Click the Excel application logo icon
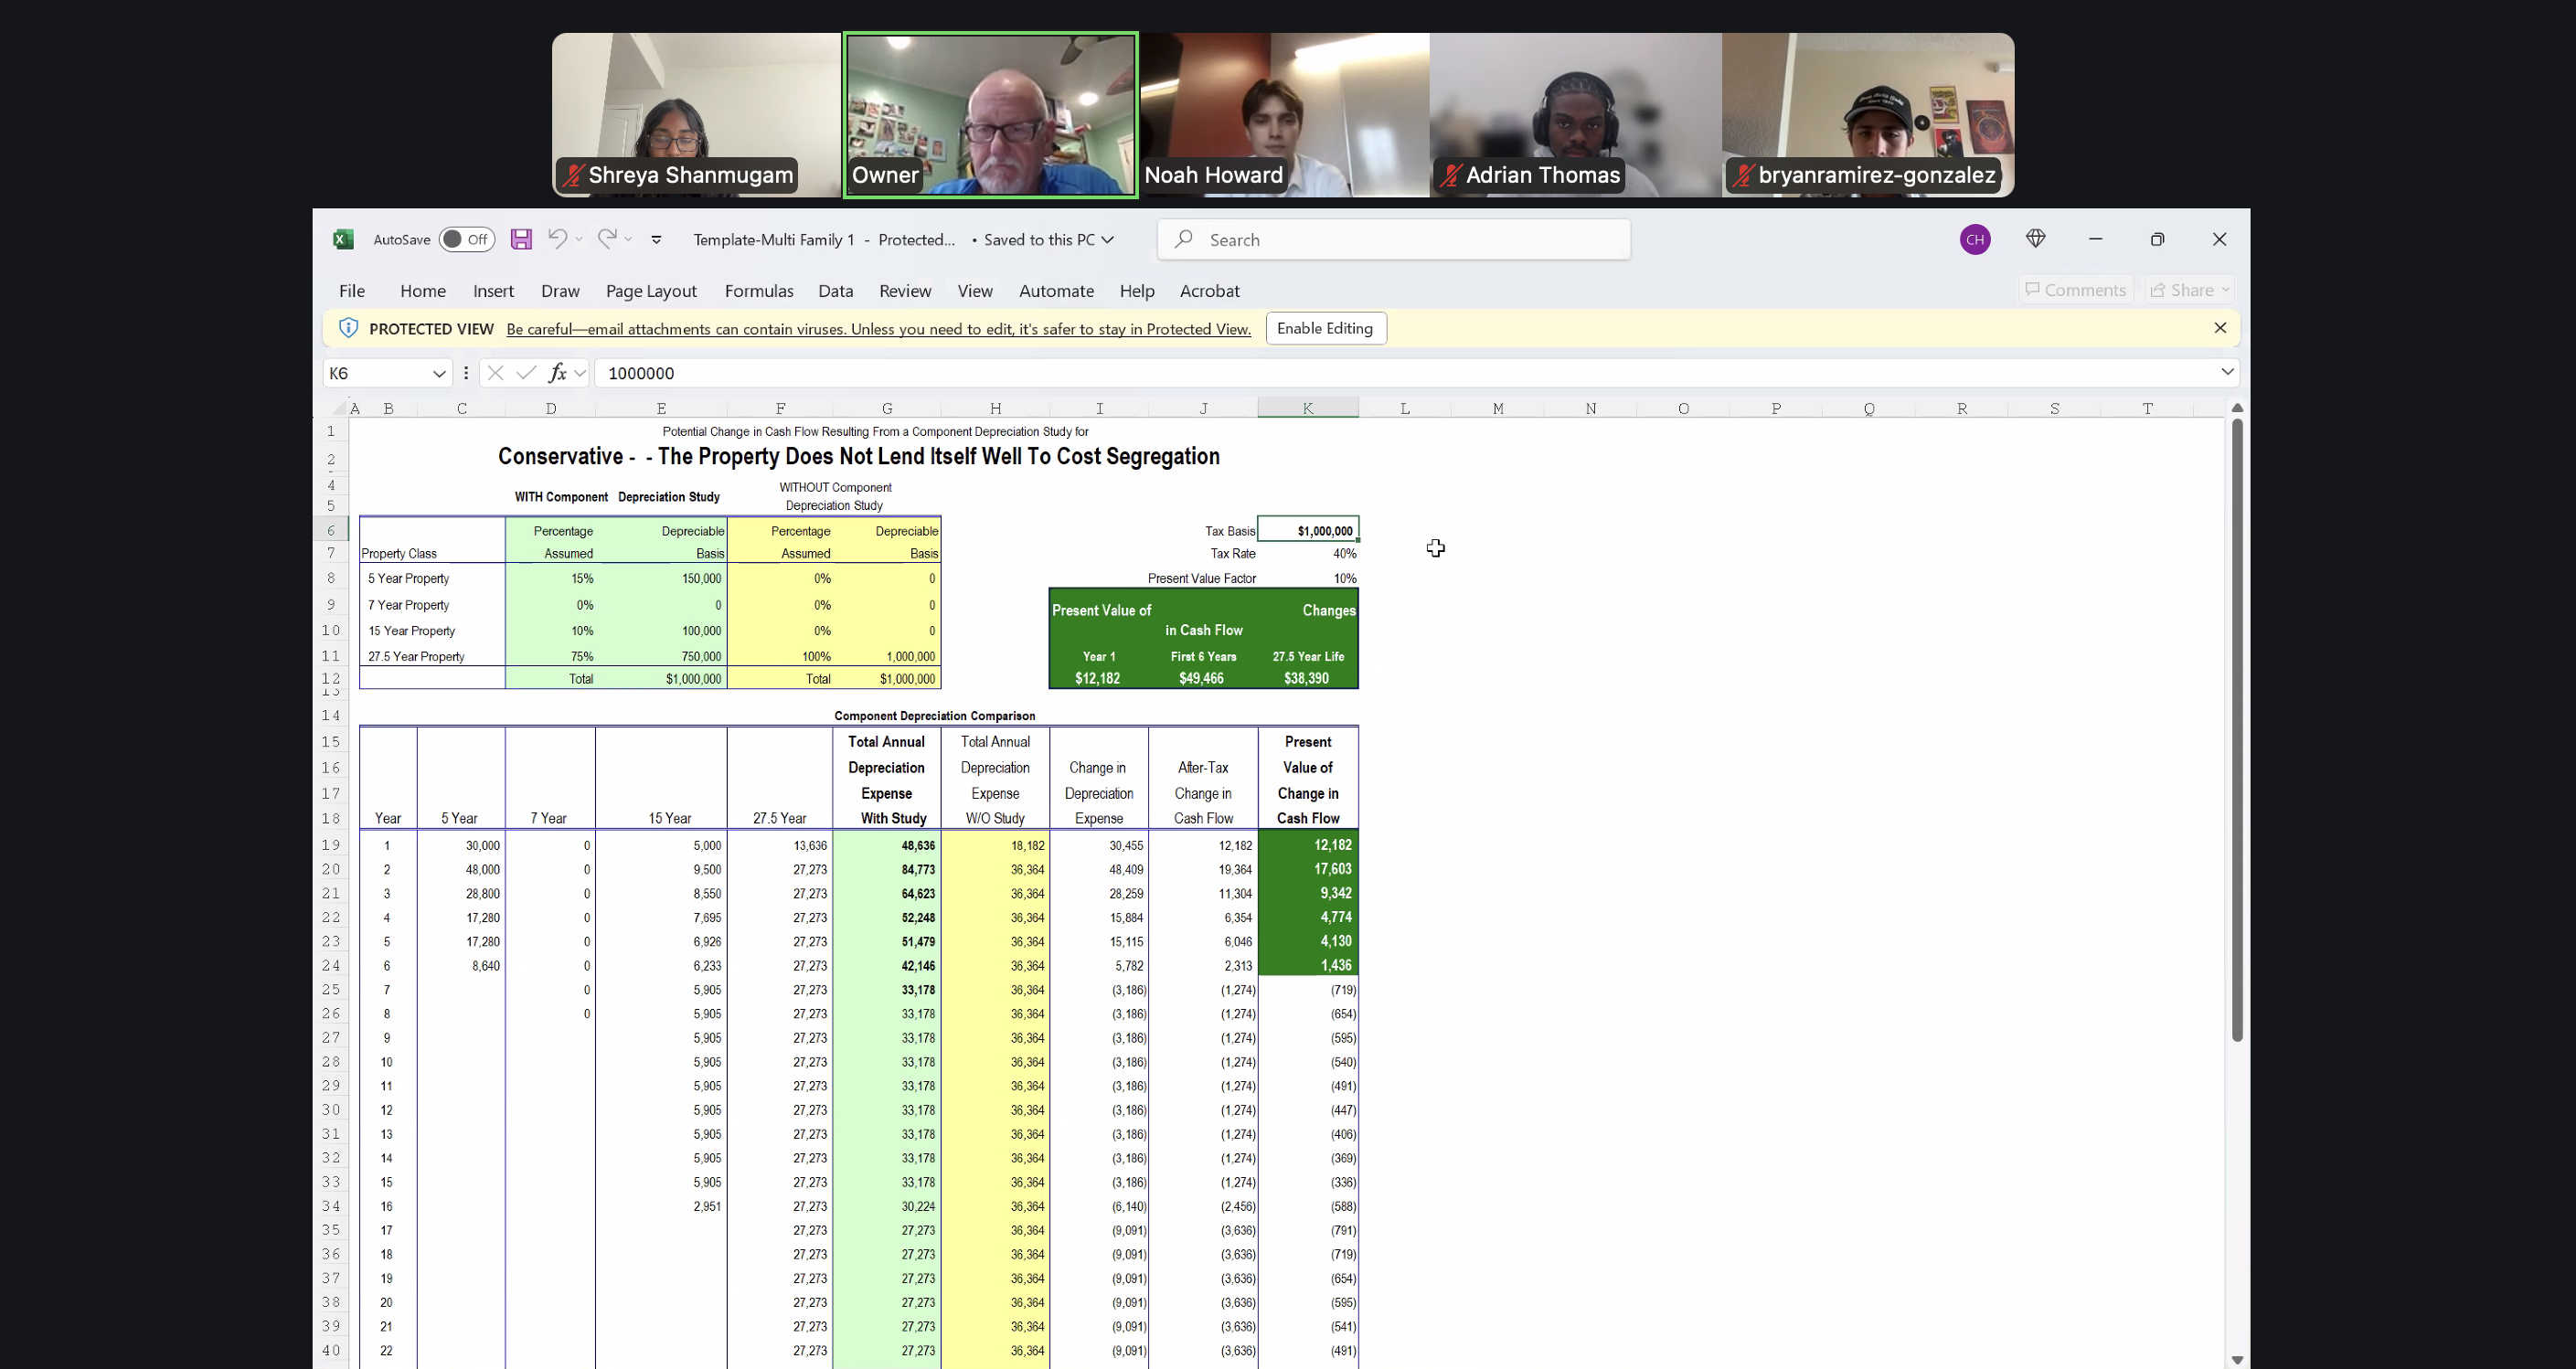 [343, 240]
